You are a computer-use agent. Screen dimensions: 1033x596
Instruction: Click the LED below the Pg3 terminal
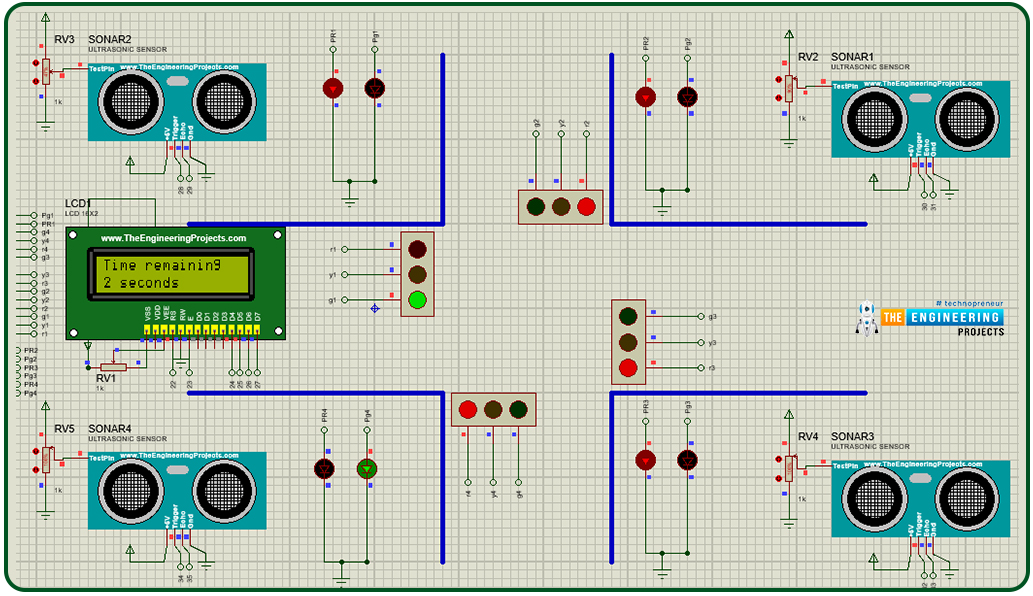tap(687, 460)
